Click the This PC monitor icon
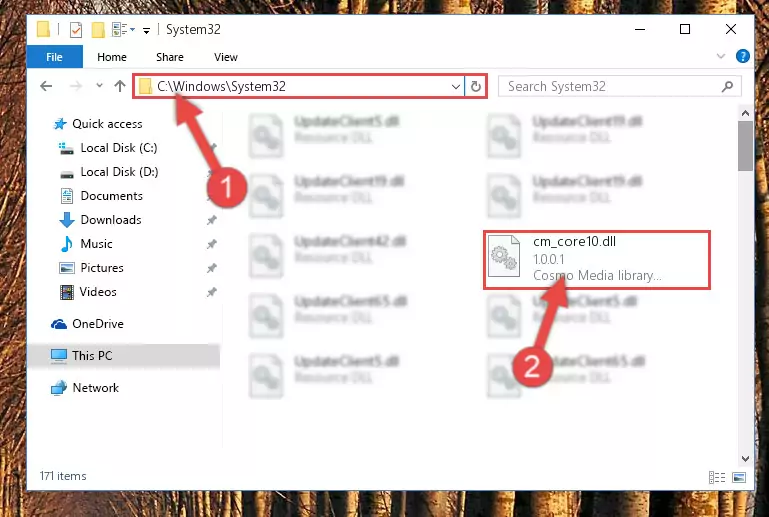The image size is (769, 517). coord(59,356)
